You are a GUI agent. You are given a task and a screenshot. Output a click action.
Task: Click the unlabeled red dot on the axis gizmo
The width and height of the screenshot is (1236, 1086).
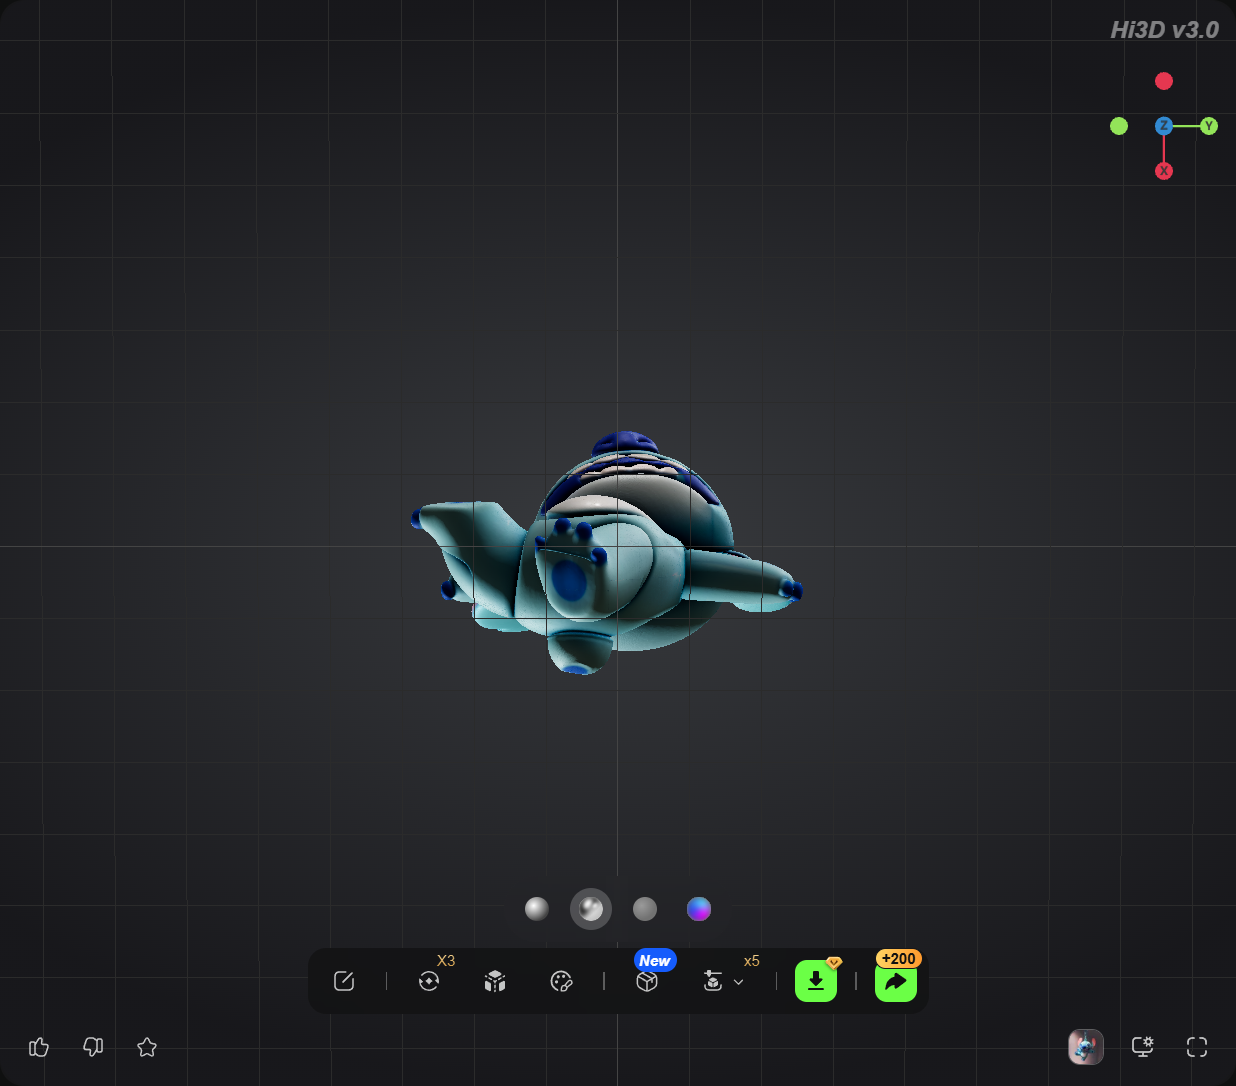tap(1164, 81)
